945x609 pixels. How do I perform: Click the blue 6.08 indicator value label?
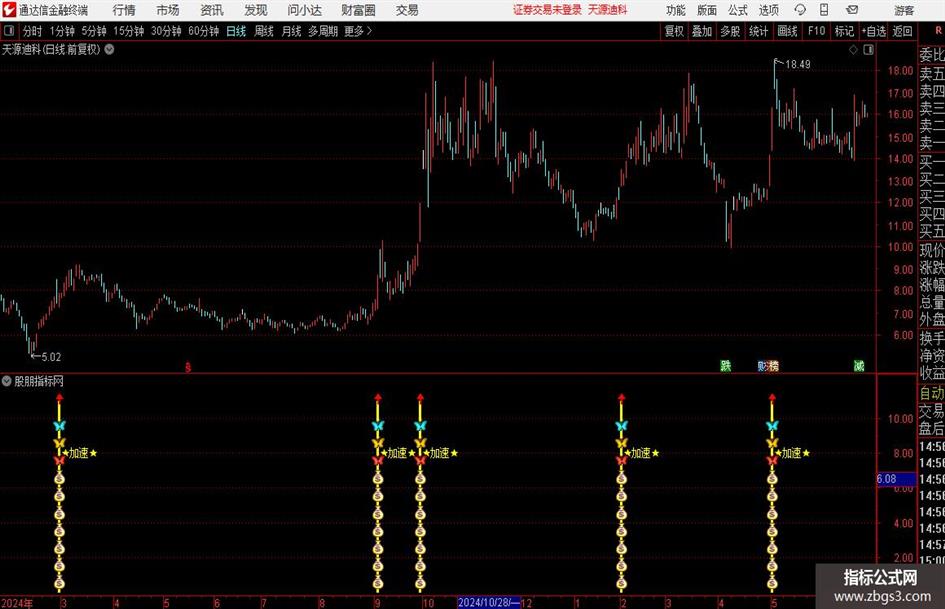[896, 479]
